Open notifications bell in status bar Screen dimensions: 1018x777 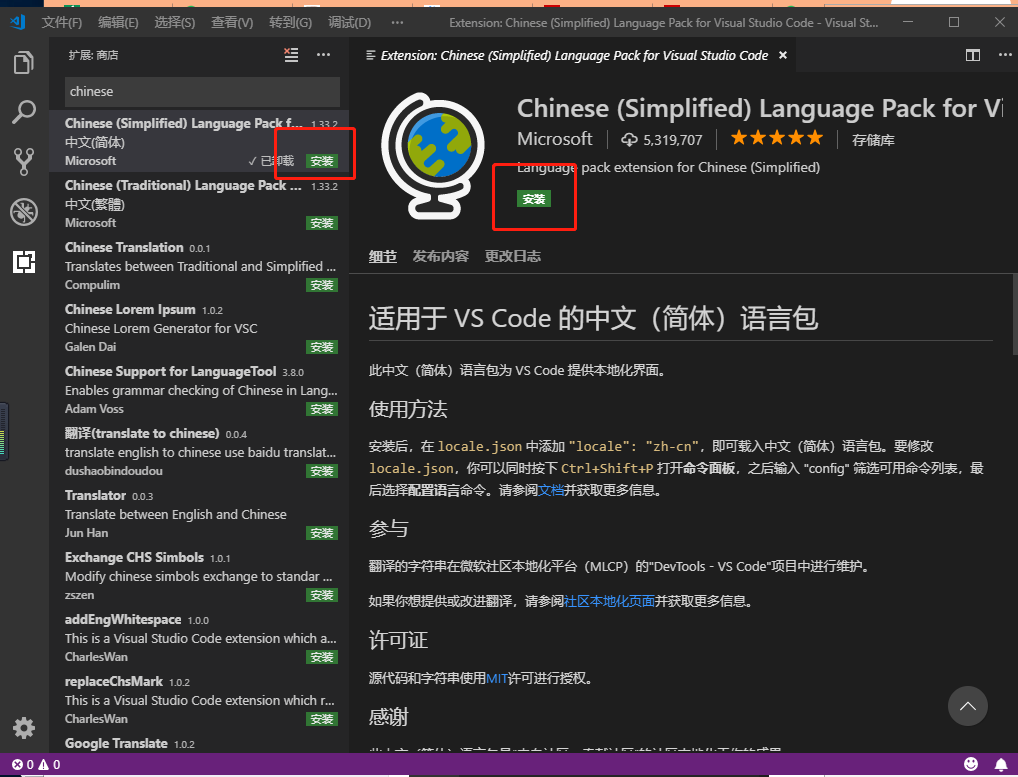1001,764
